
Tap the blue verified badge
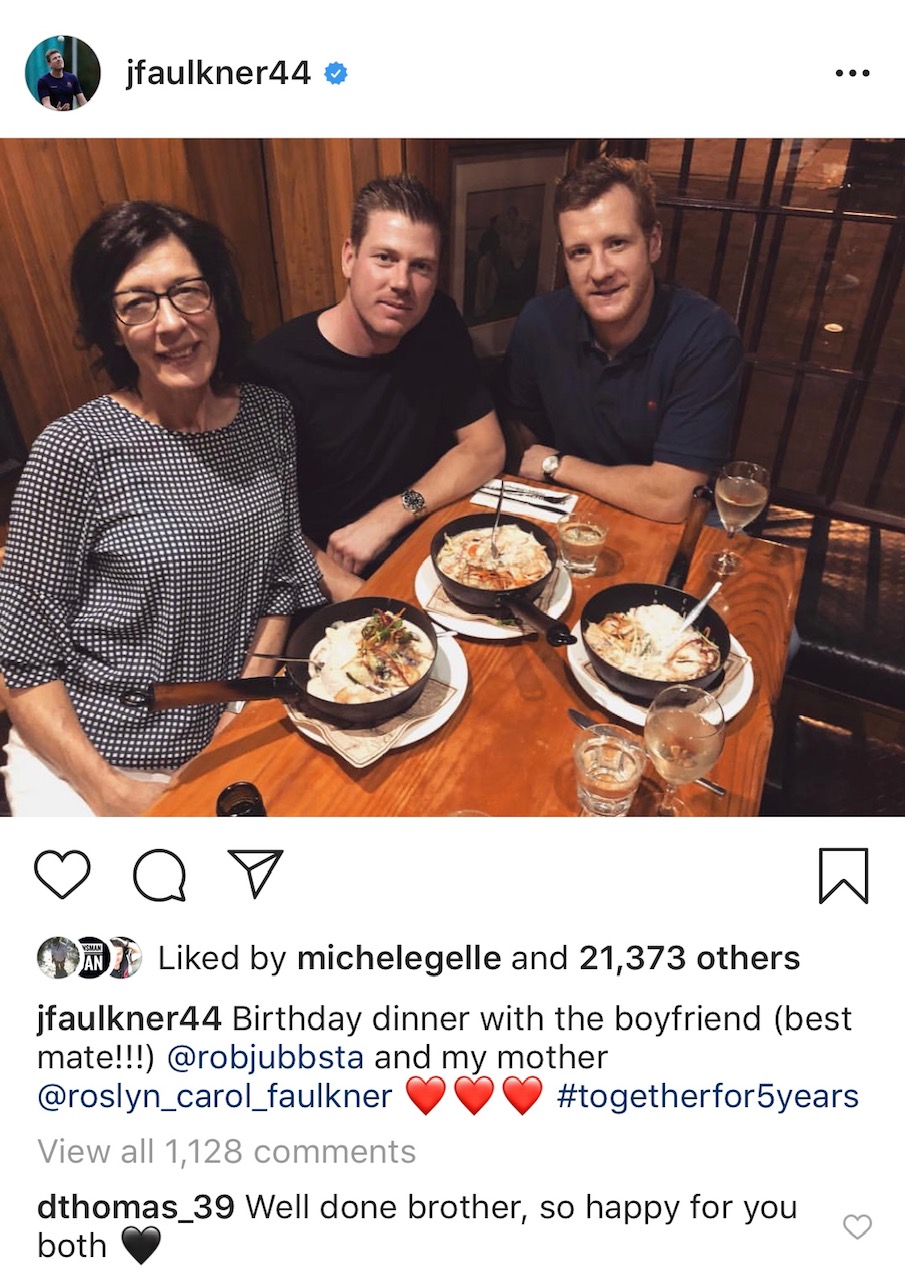(x=336, y=73)
